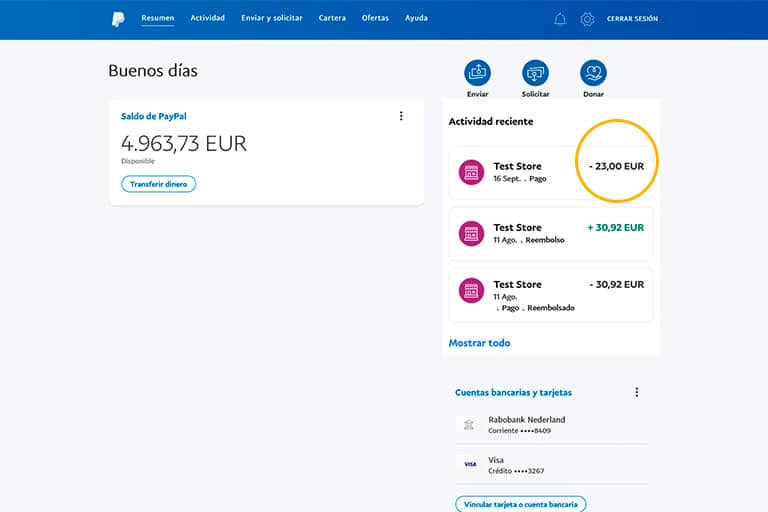
Task: Click store icon of 11 Ago. Reembolso
Action: [471, 233]
